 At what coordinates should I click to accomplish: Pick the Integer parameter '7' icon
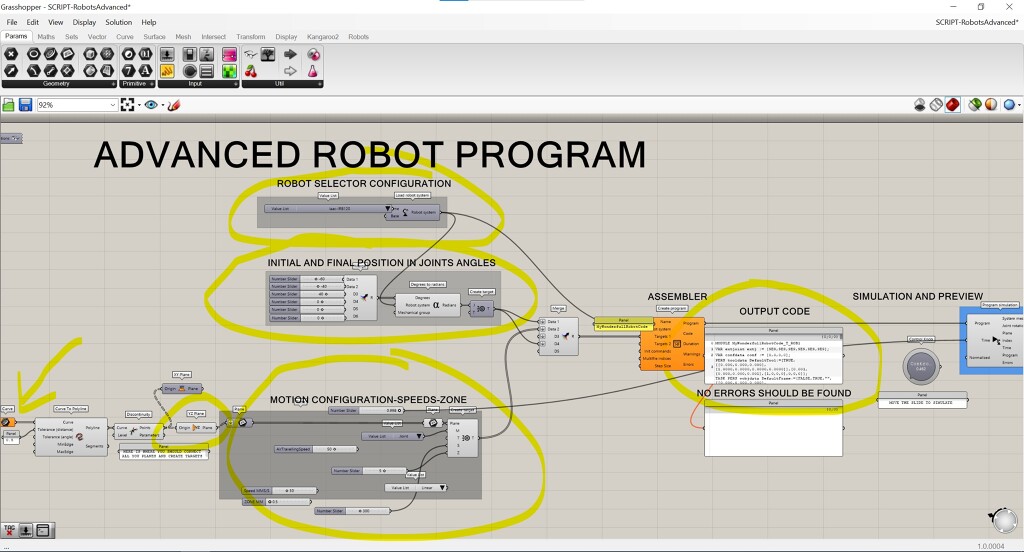coord(129,71)
